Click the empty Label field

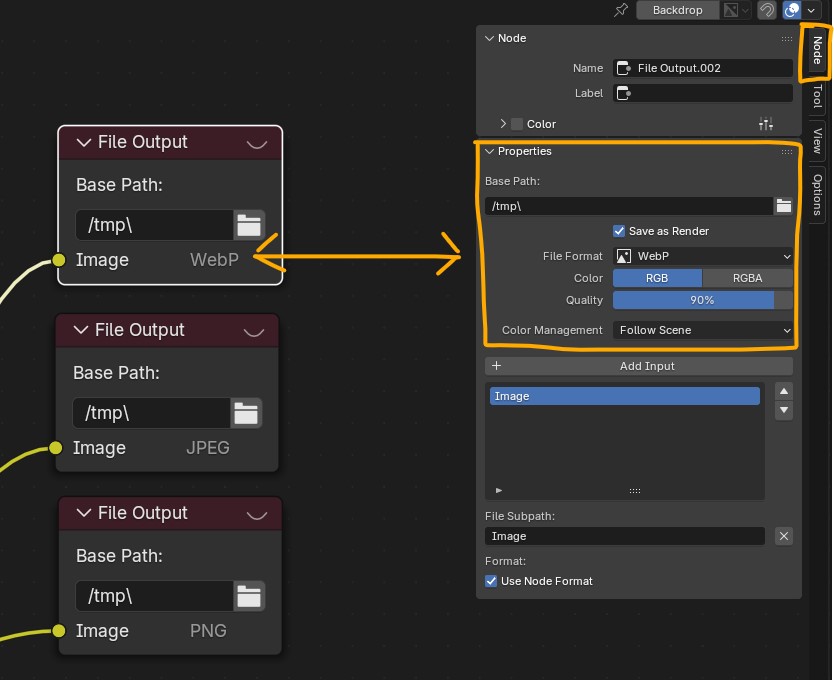(x=703, y=93)
